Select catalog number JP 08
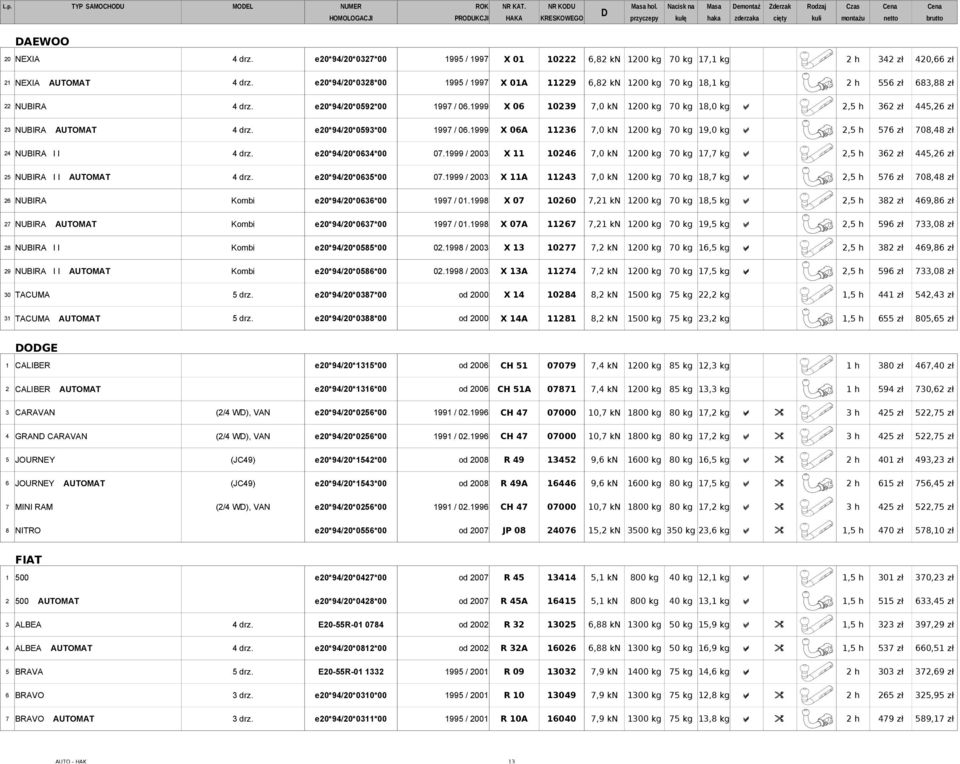The image size is (960, 764). click(514, 531)
